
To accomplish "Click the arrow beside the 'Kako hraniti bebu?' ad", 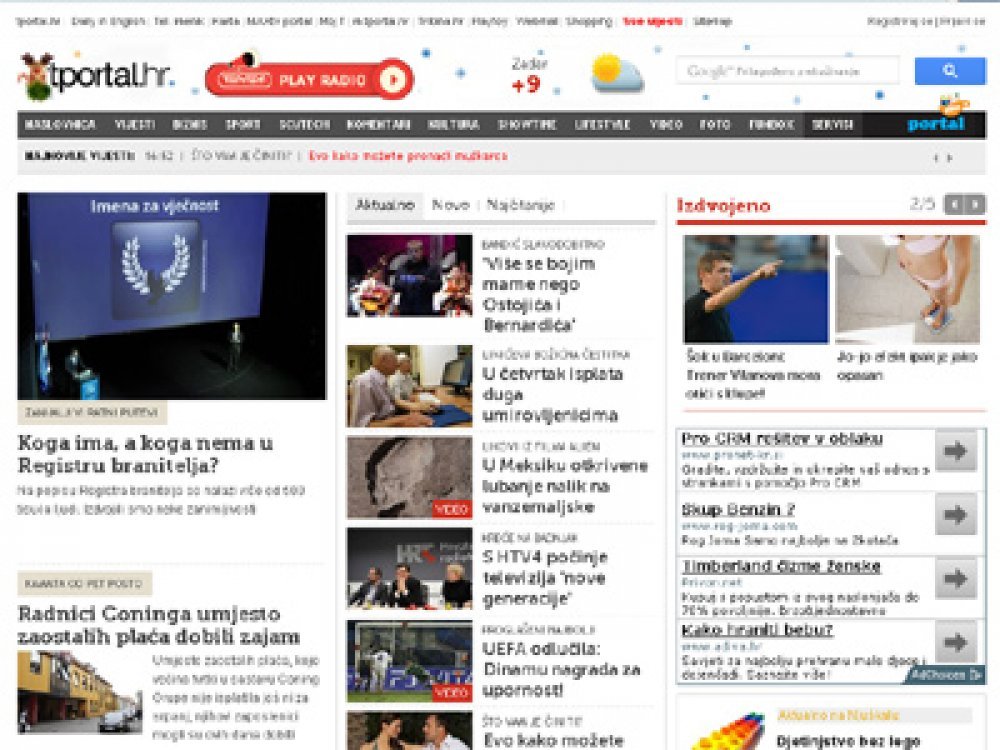I will 955,642.
